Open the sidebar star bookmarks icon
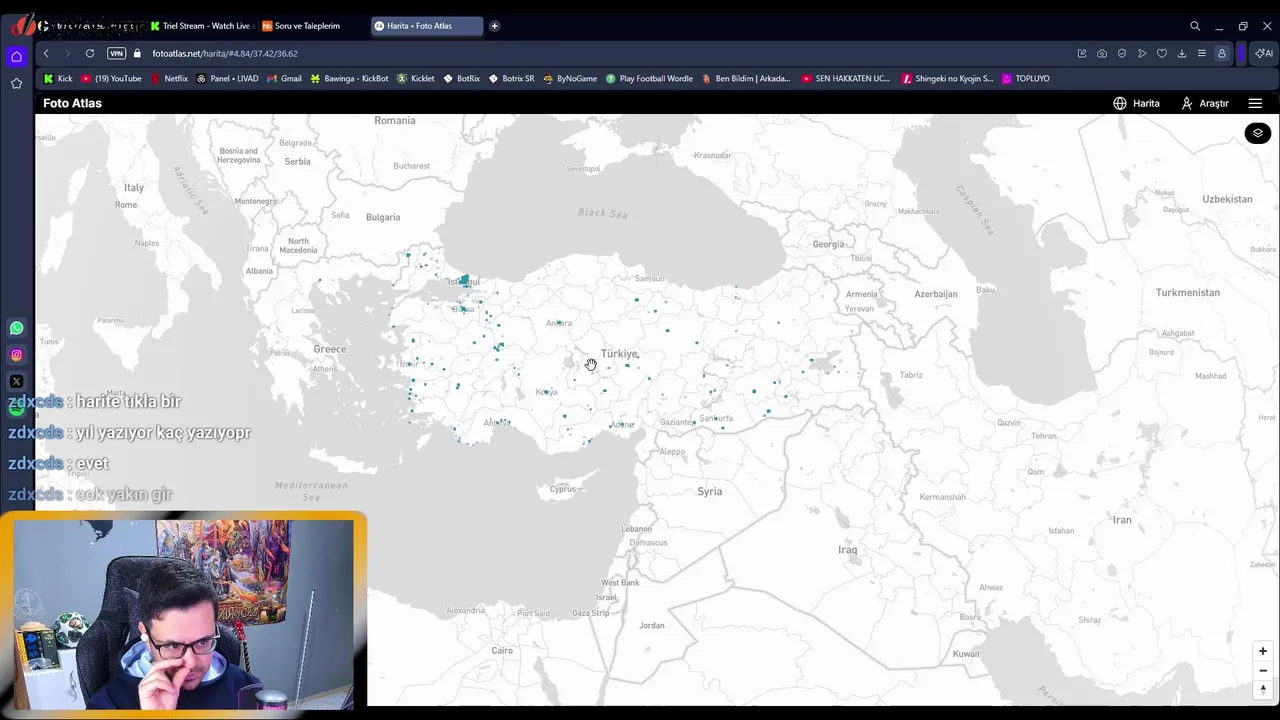1280x720 pixels. point(16,83)
